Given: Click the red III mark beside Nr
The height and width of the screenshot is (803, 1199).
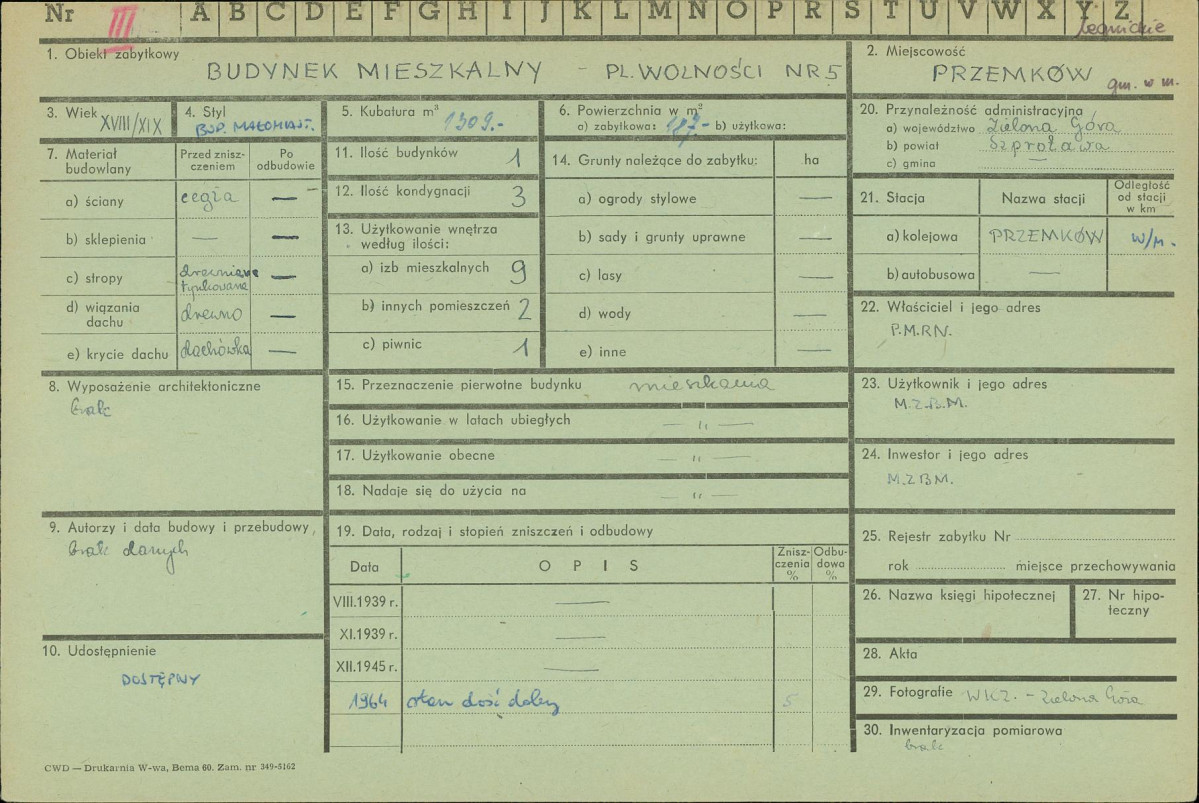Looking at the screenshot, I should point(122,21).
